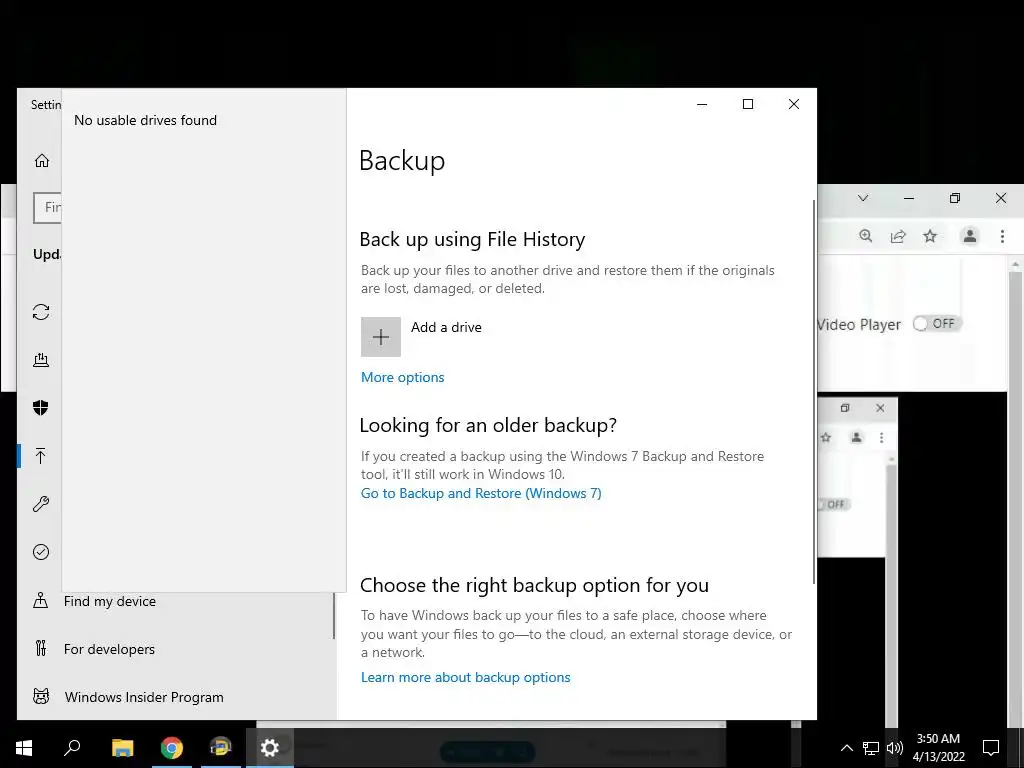Viewport: 1024px width, 768px height.
Task: Maximize the Settings window
Action: coord(748,104)
